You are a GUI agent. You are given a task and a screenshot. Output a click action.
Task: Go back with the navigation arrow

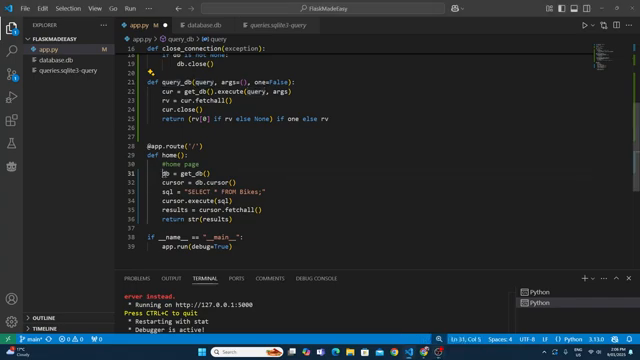[178, 9]
